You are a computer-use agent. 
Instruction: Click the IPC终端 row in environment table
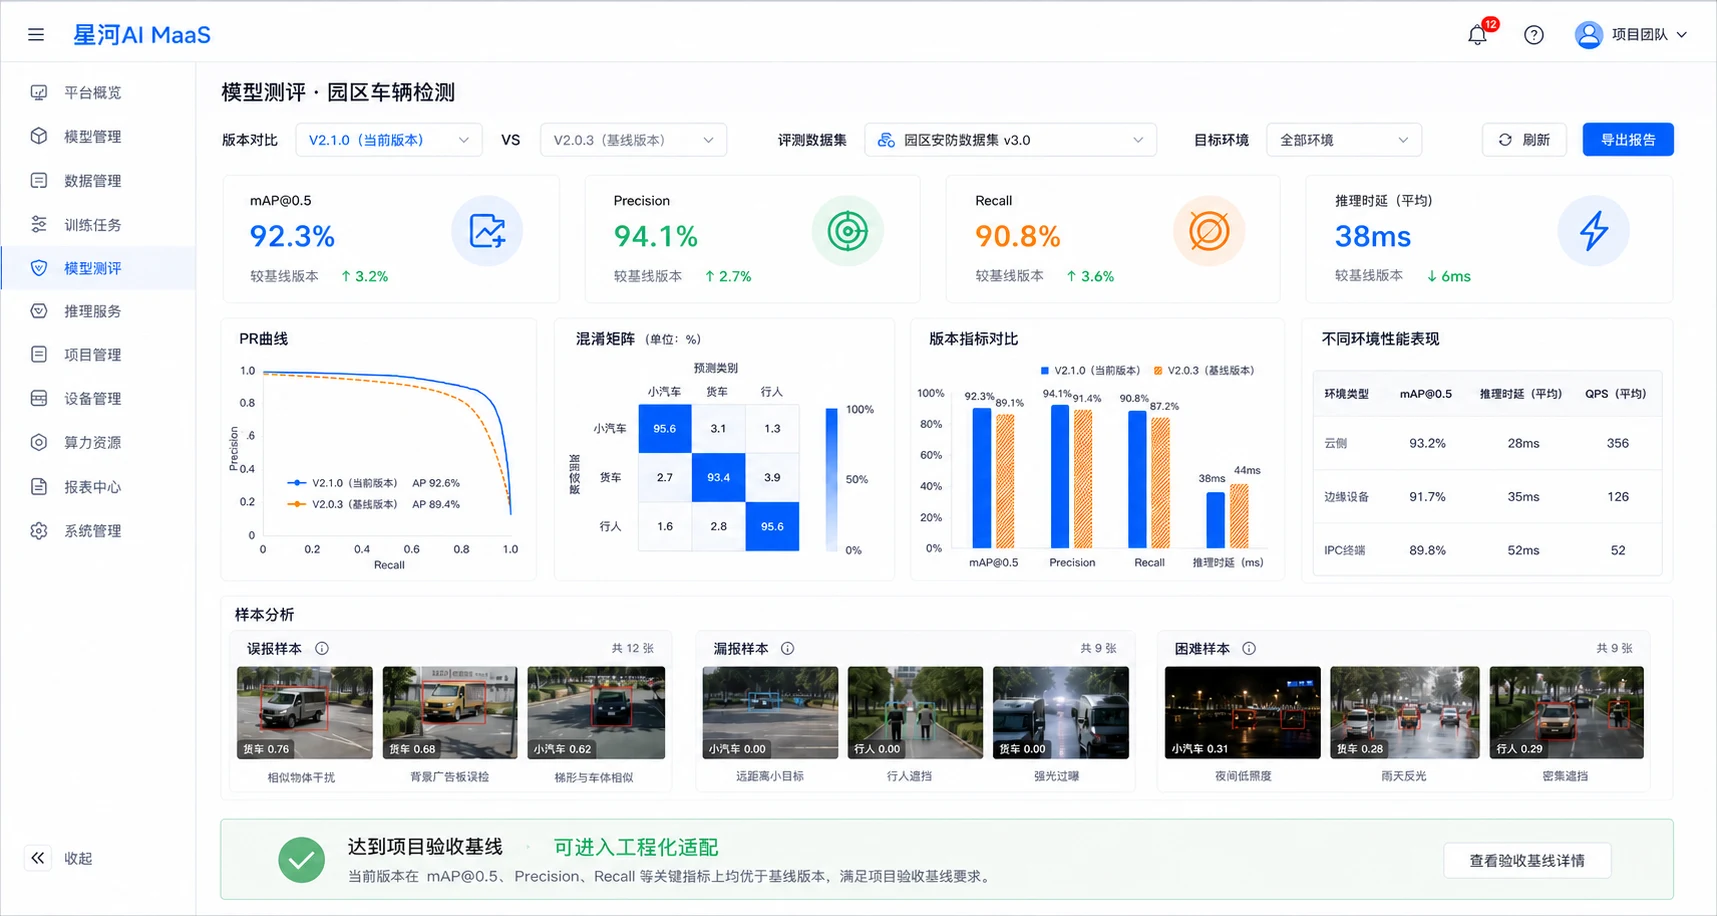click(x=1487, y=550)
